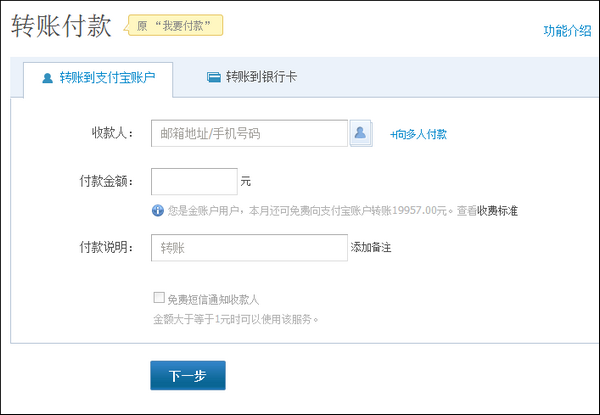
Task: Focus the 付款金额 amount input field
Action: pyautogui.click(x=194, y=181)
